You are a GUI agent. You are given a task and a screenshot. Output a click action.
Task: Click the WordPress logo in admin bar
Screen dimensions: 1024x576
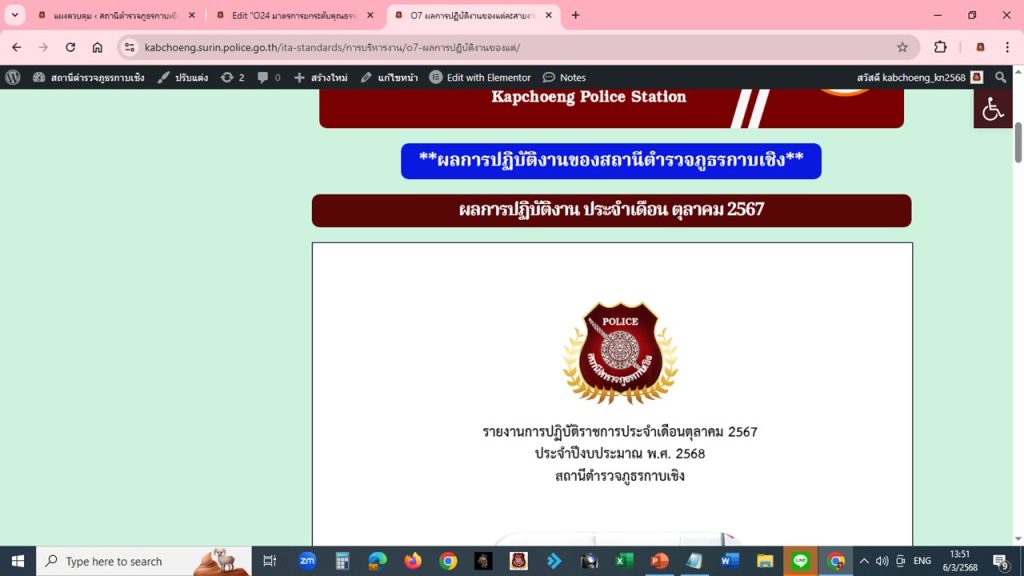click(x=13, y=77)
